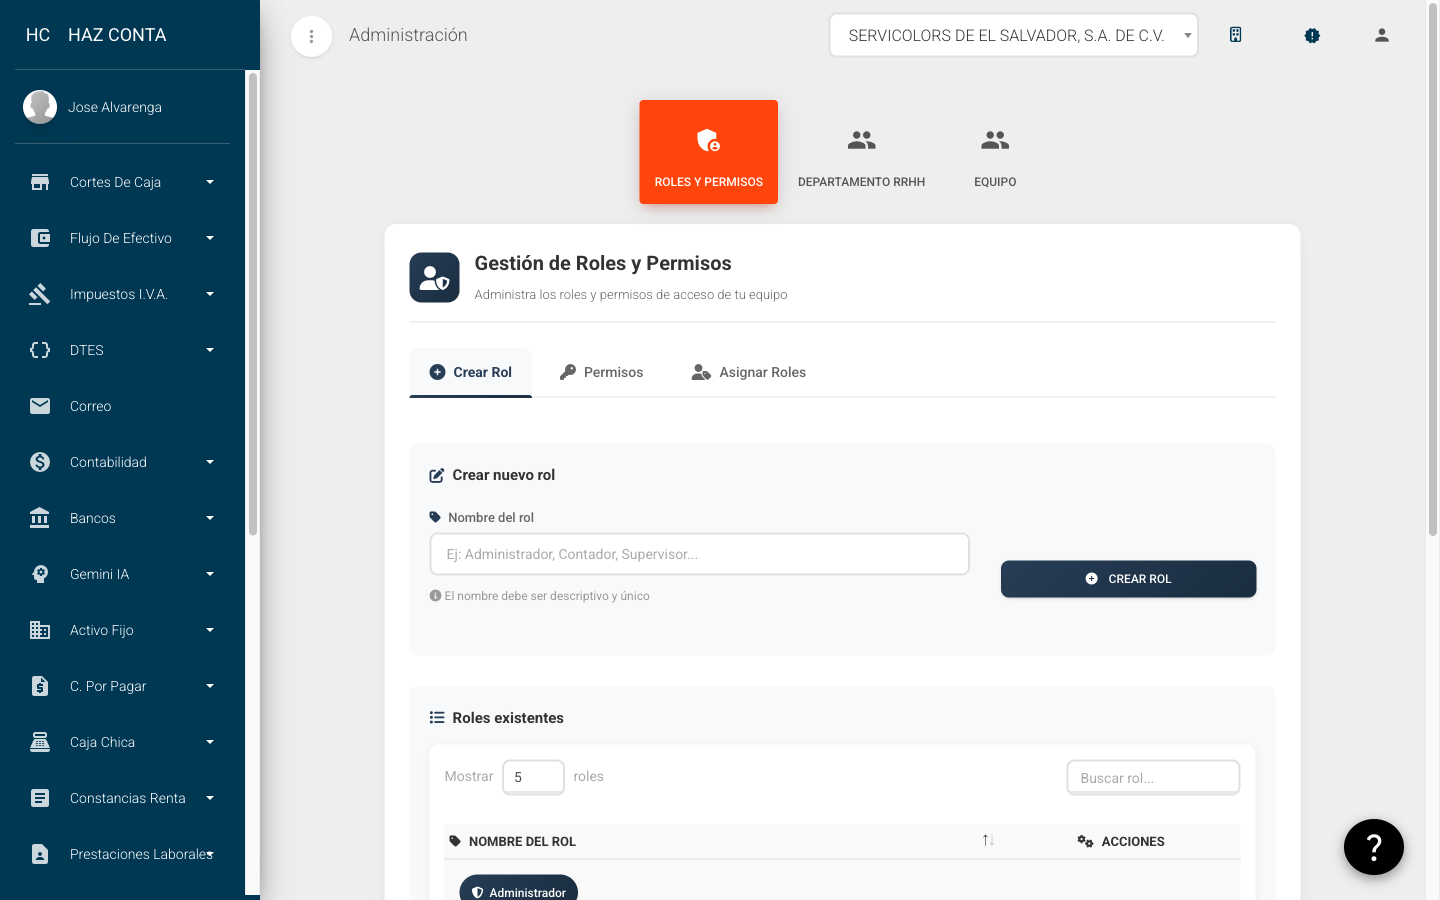Open the SERVICOLORS company selector dropdown
The height and width of the screenshot is (900, 1440).
(x=1014, y=35)
